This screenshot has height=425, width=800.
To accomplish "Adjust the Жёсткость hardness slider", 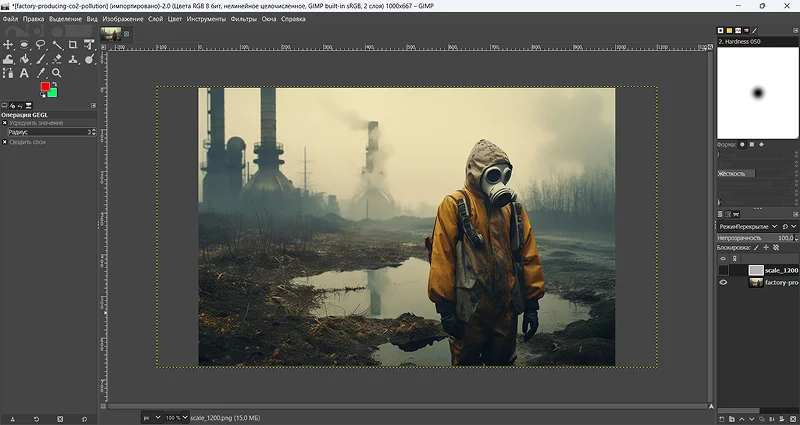I will (x=757, y=173).
